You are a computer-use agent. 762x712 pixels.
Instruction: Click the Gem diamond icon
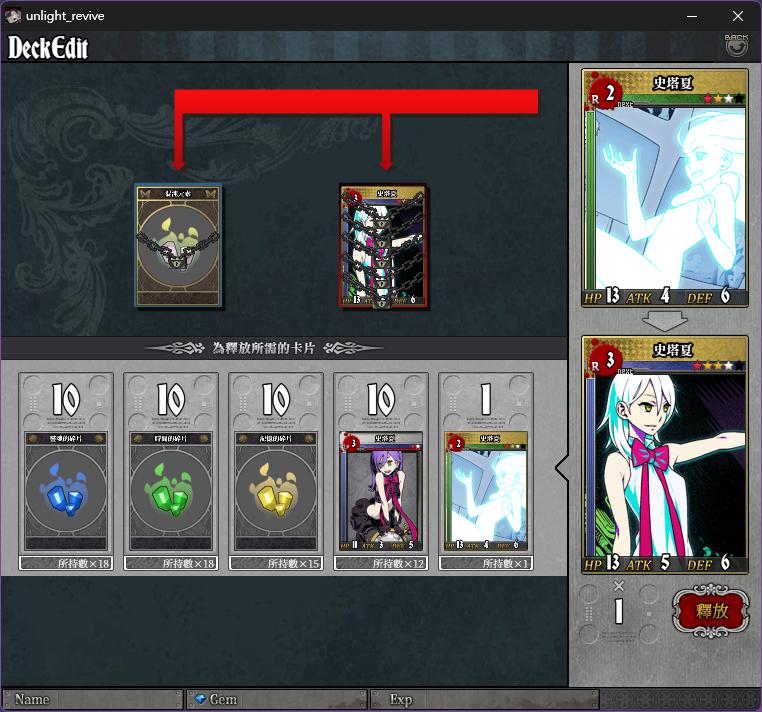click(201, 699)
